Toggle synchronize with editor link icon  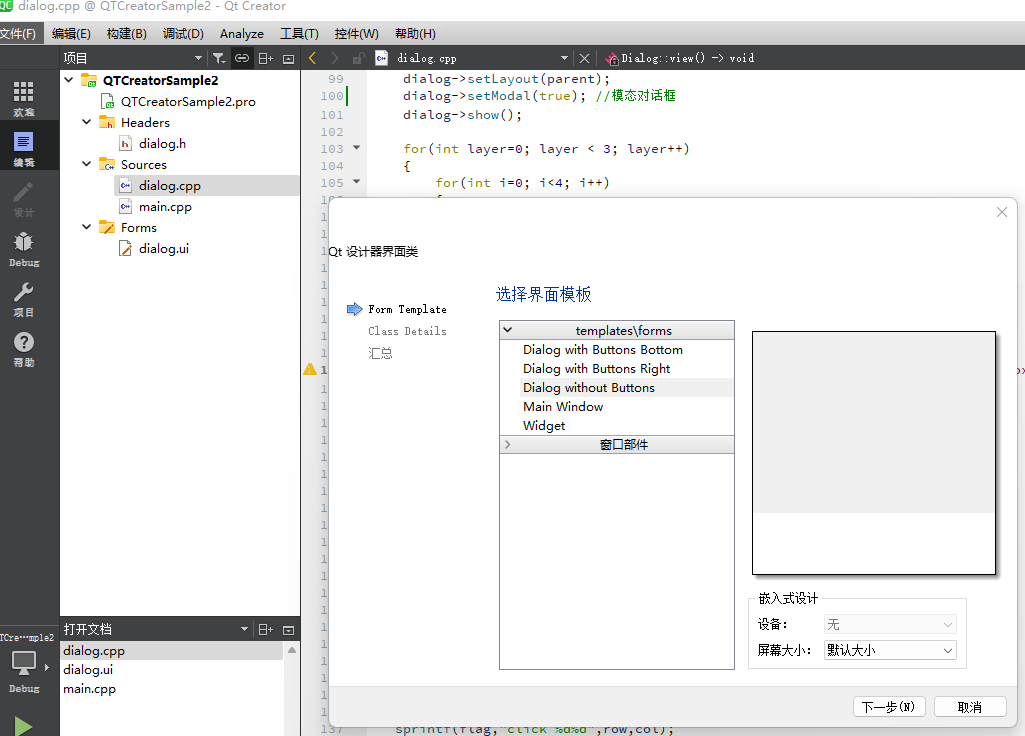pyautogui.click(x=242, y=58)
